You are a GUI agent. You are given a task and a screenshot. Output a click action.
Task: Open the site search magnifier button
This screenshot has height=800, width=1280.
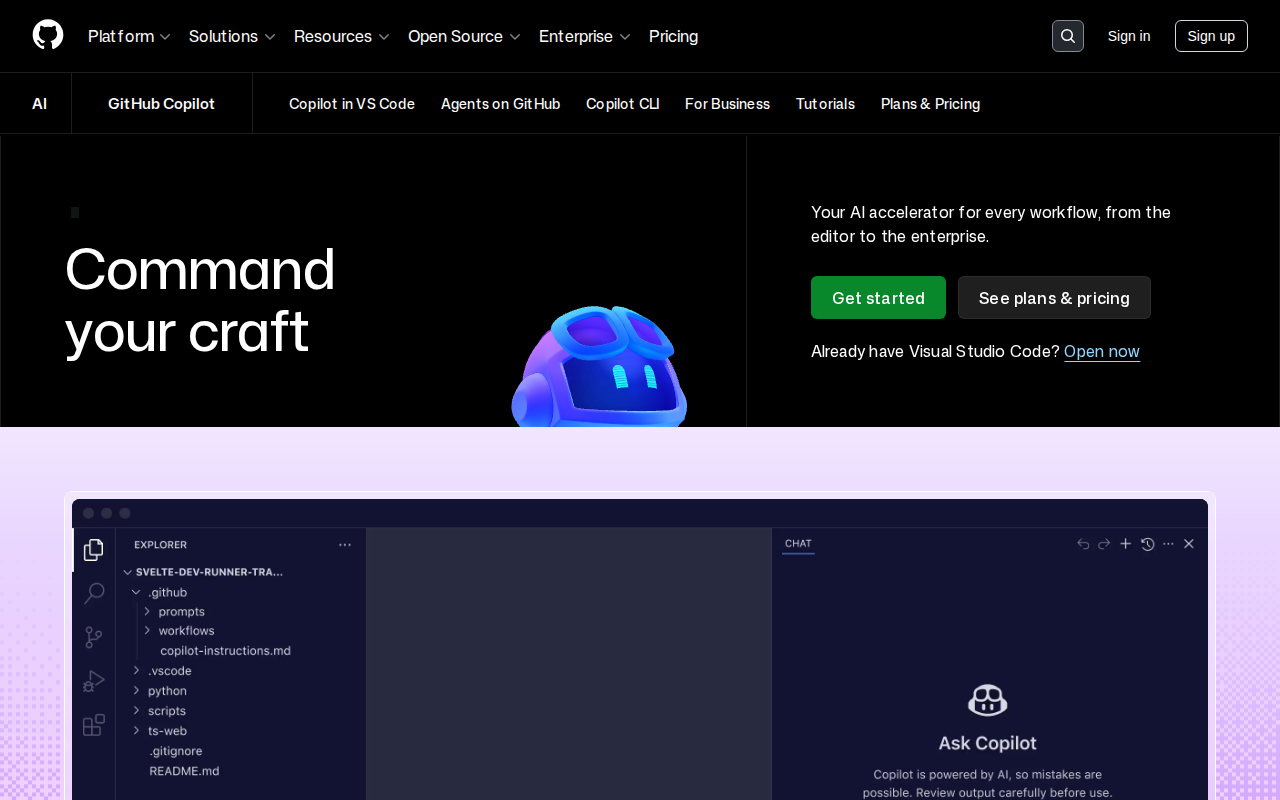pyautogui.click(x=1068, y=36)
